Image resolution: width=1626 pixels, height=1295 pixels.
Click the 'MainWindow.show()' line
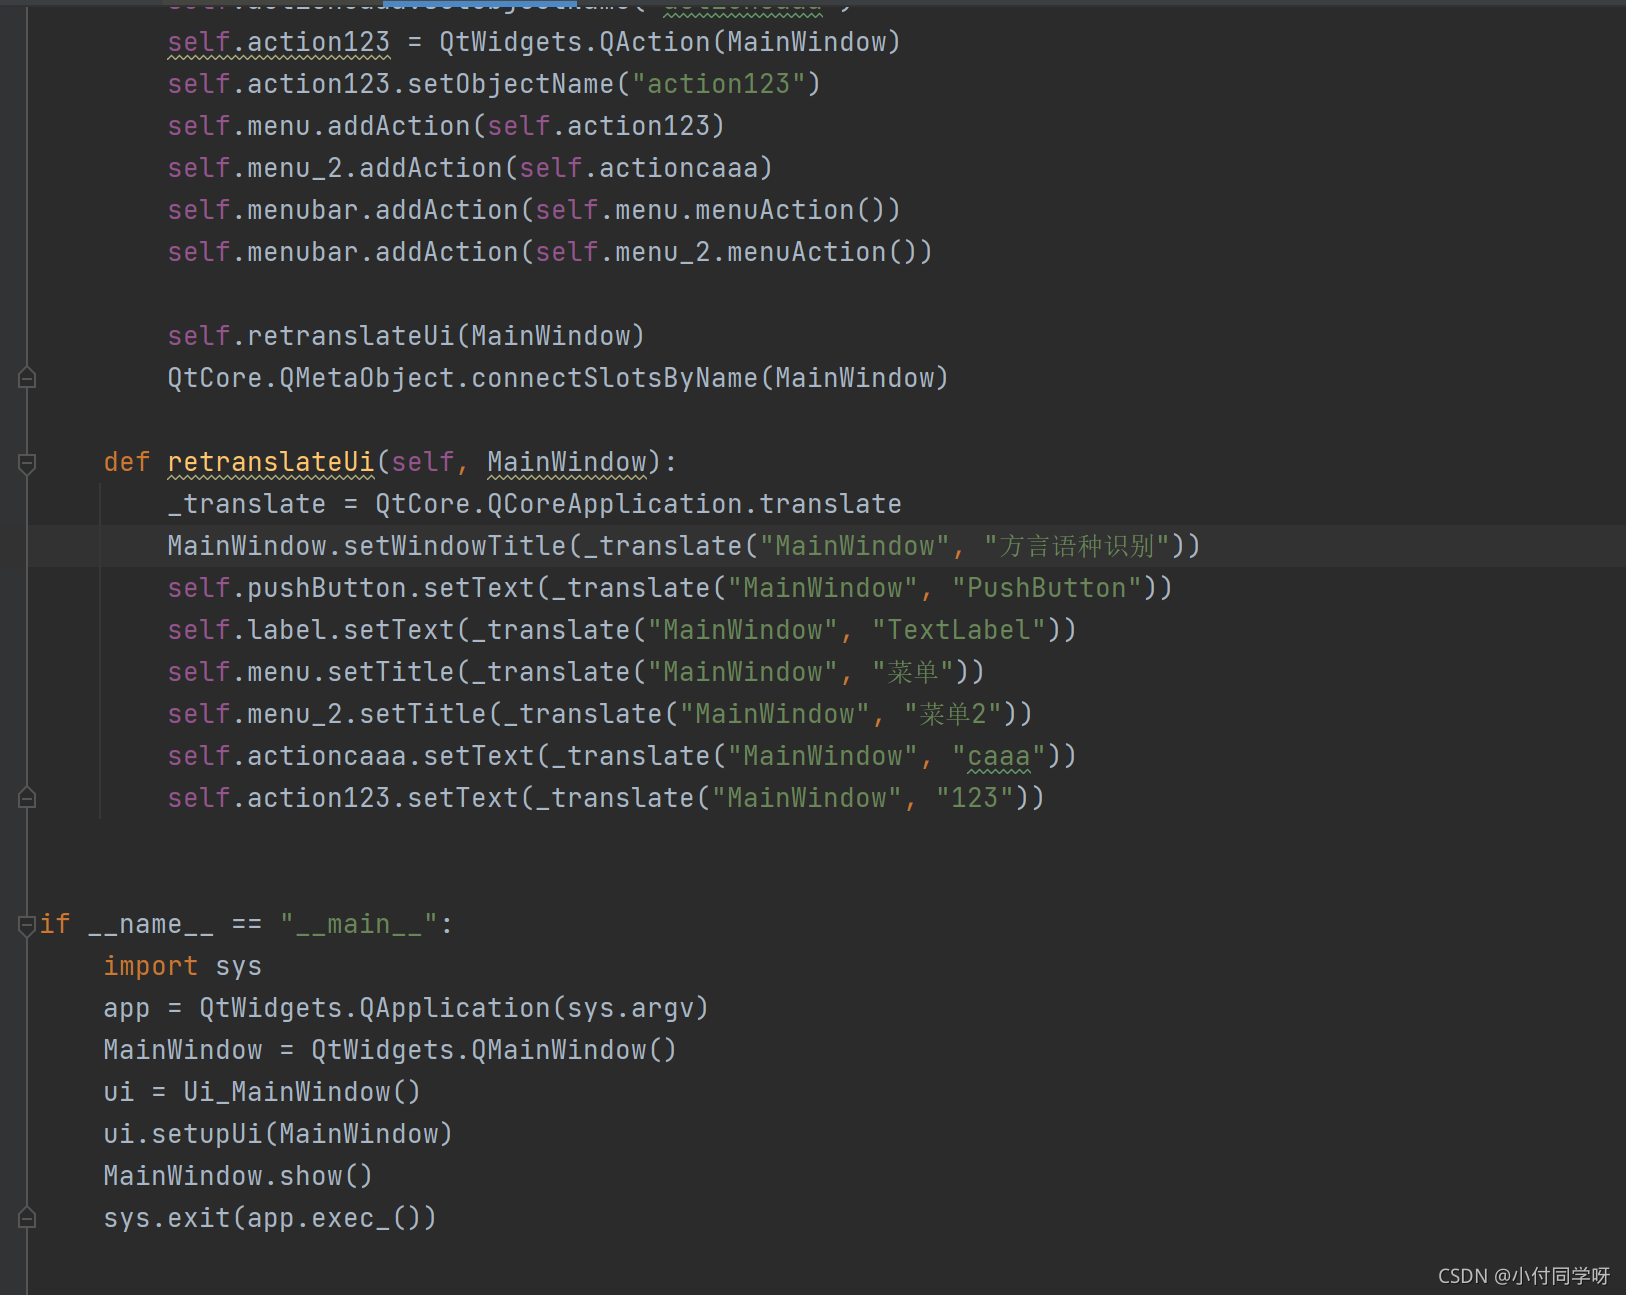(x=238, y=1176)
